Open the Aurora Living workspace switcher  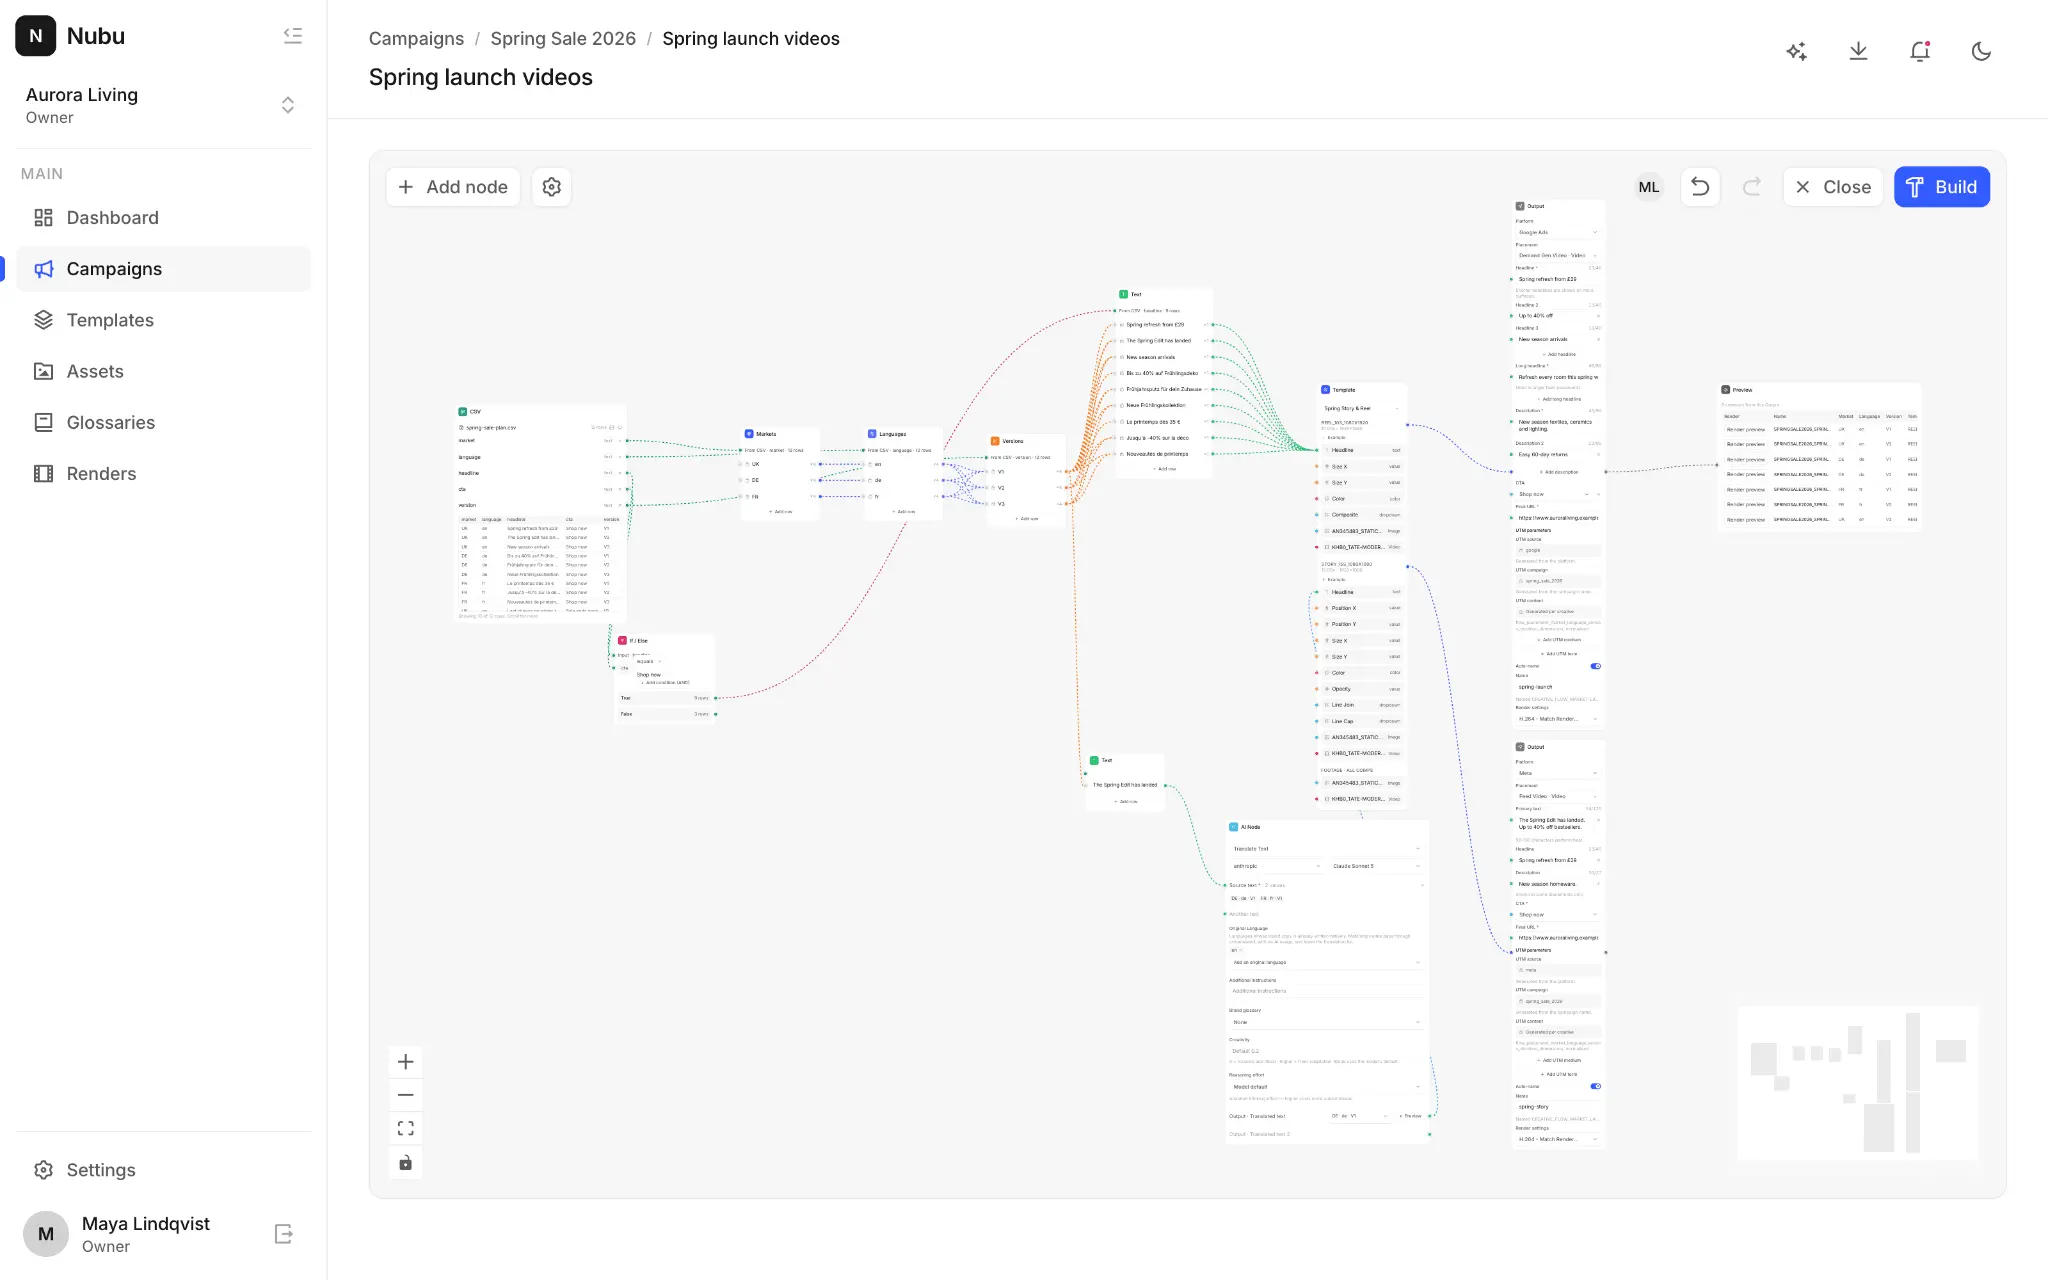[x=163, y=105]
